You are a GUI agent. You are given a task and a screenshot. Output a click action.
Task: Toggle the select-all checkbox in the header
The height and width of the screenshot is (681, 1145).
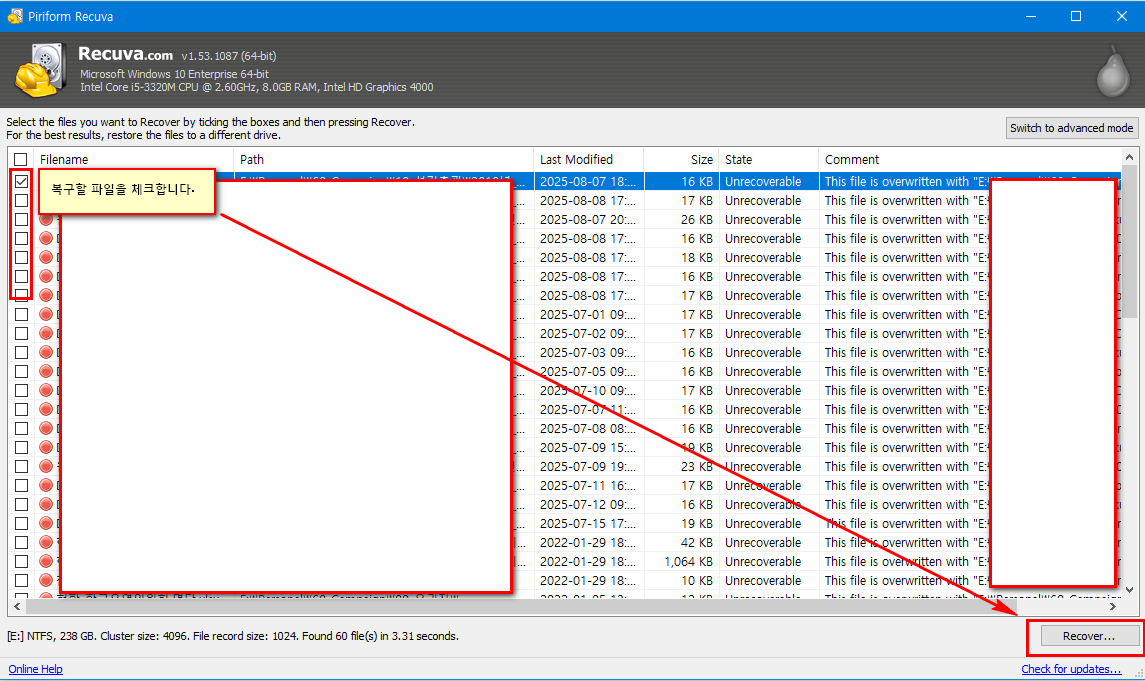[x=20, y=159]
